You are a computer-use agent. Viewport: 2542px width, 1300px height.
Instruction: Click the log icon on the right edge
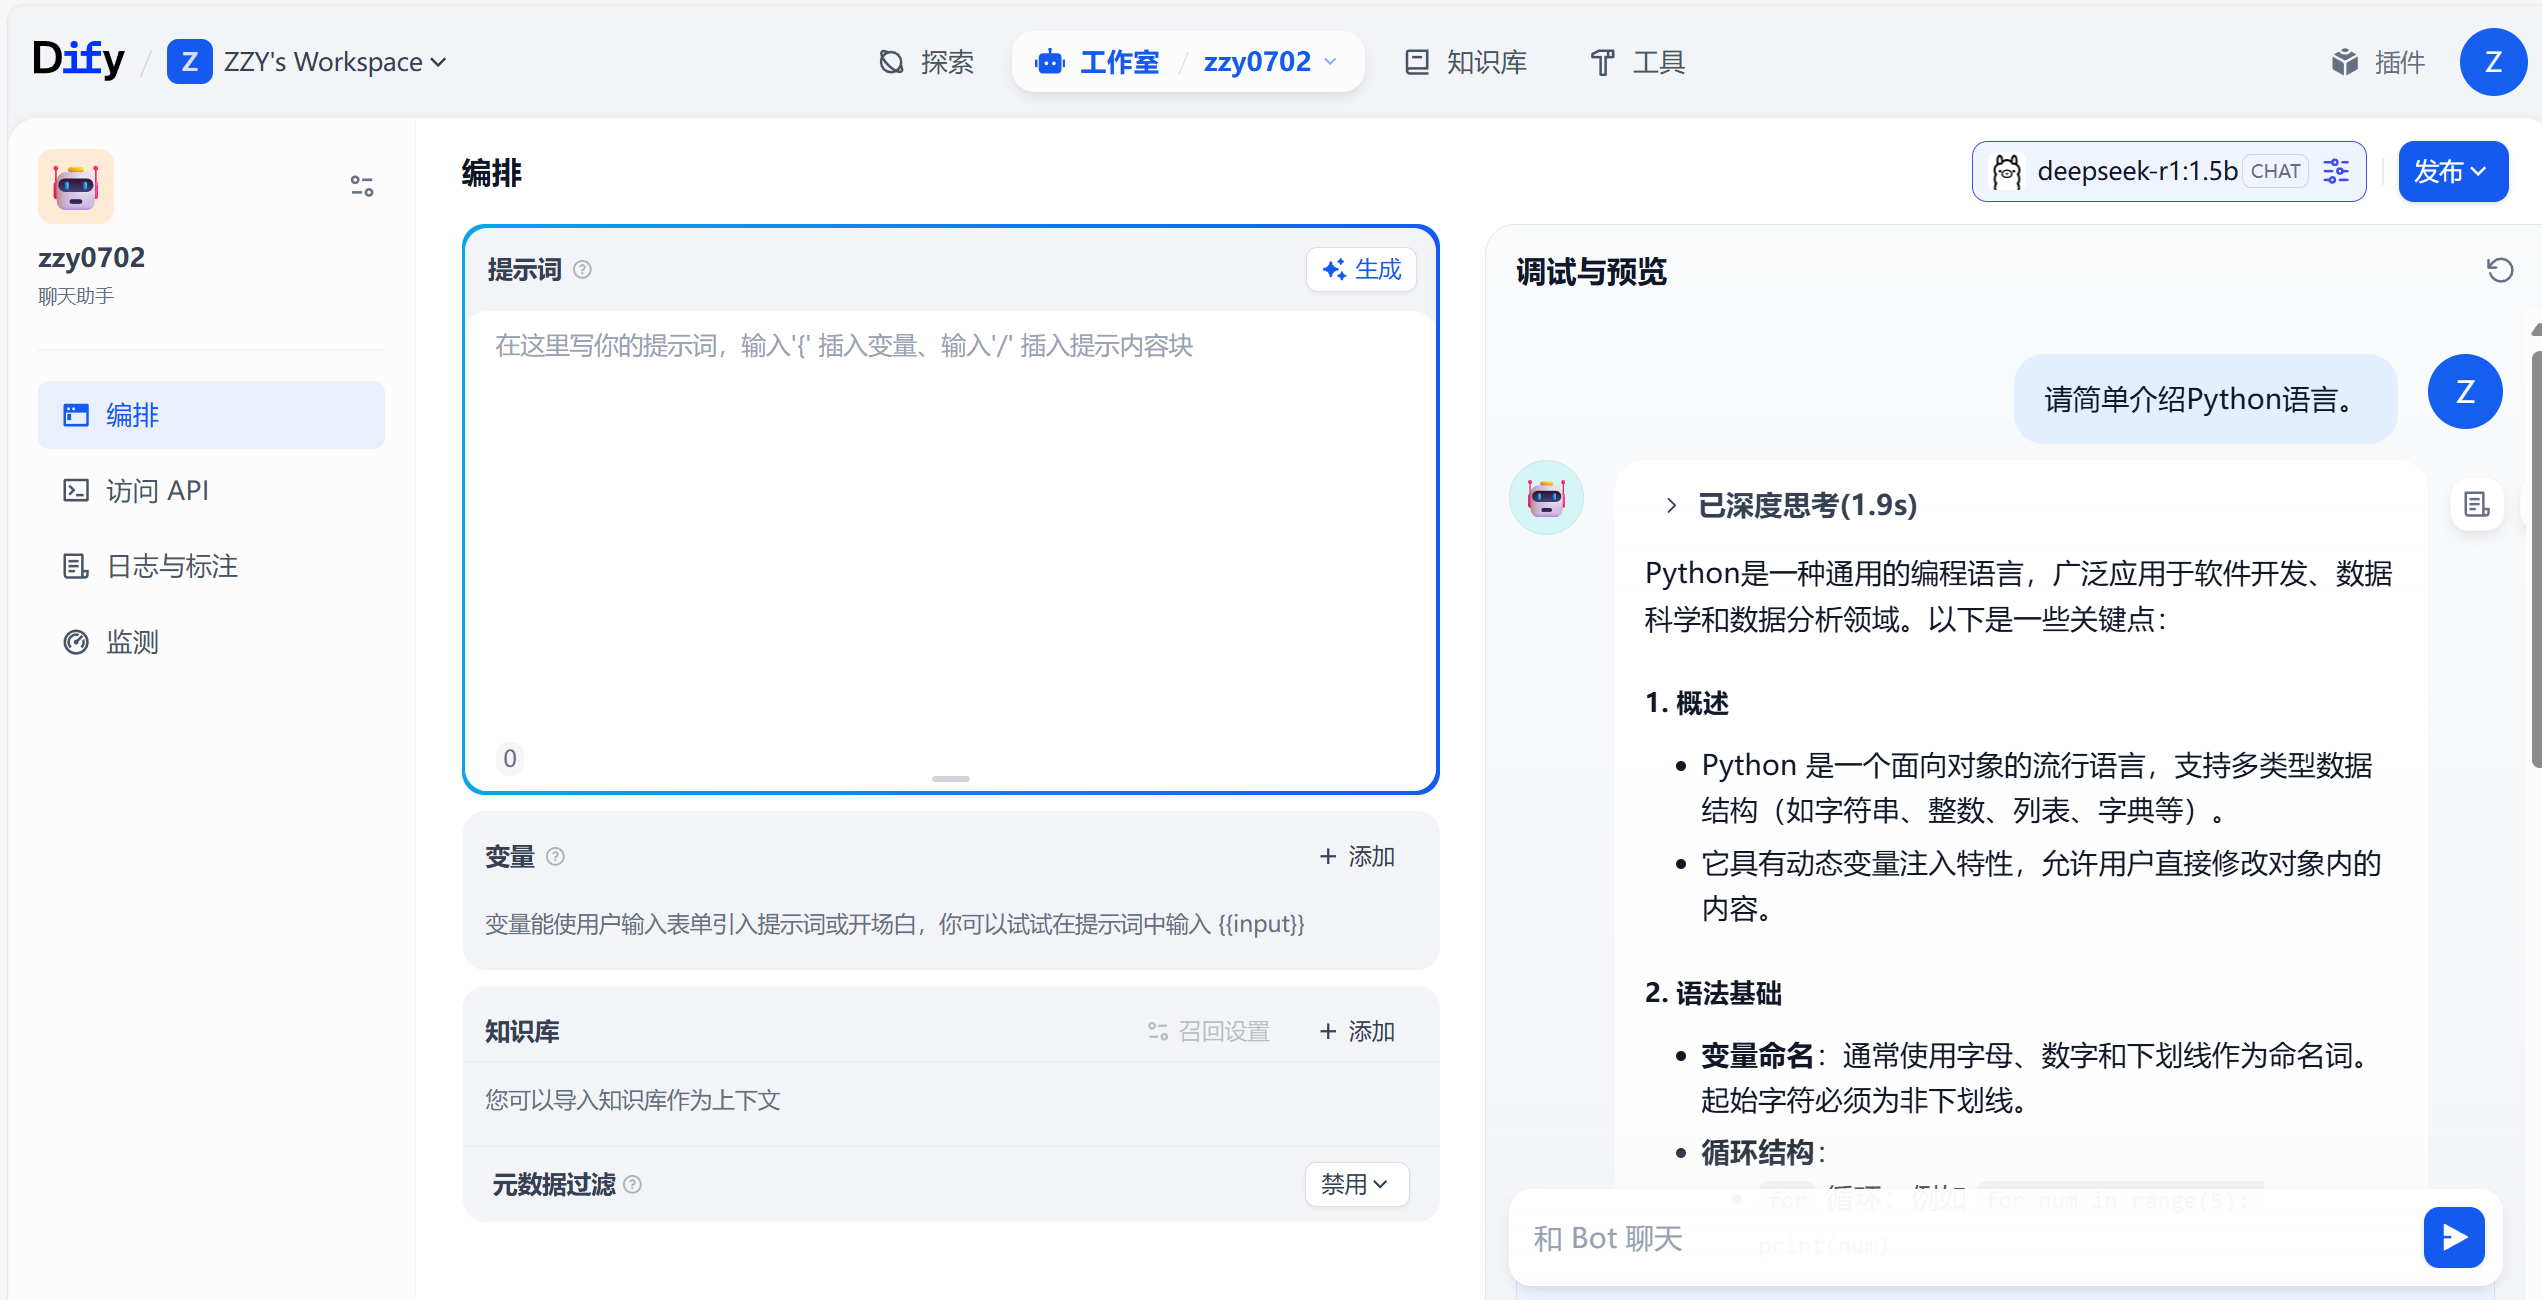click(2476, 505)
